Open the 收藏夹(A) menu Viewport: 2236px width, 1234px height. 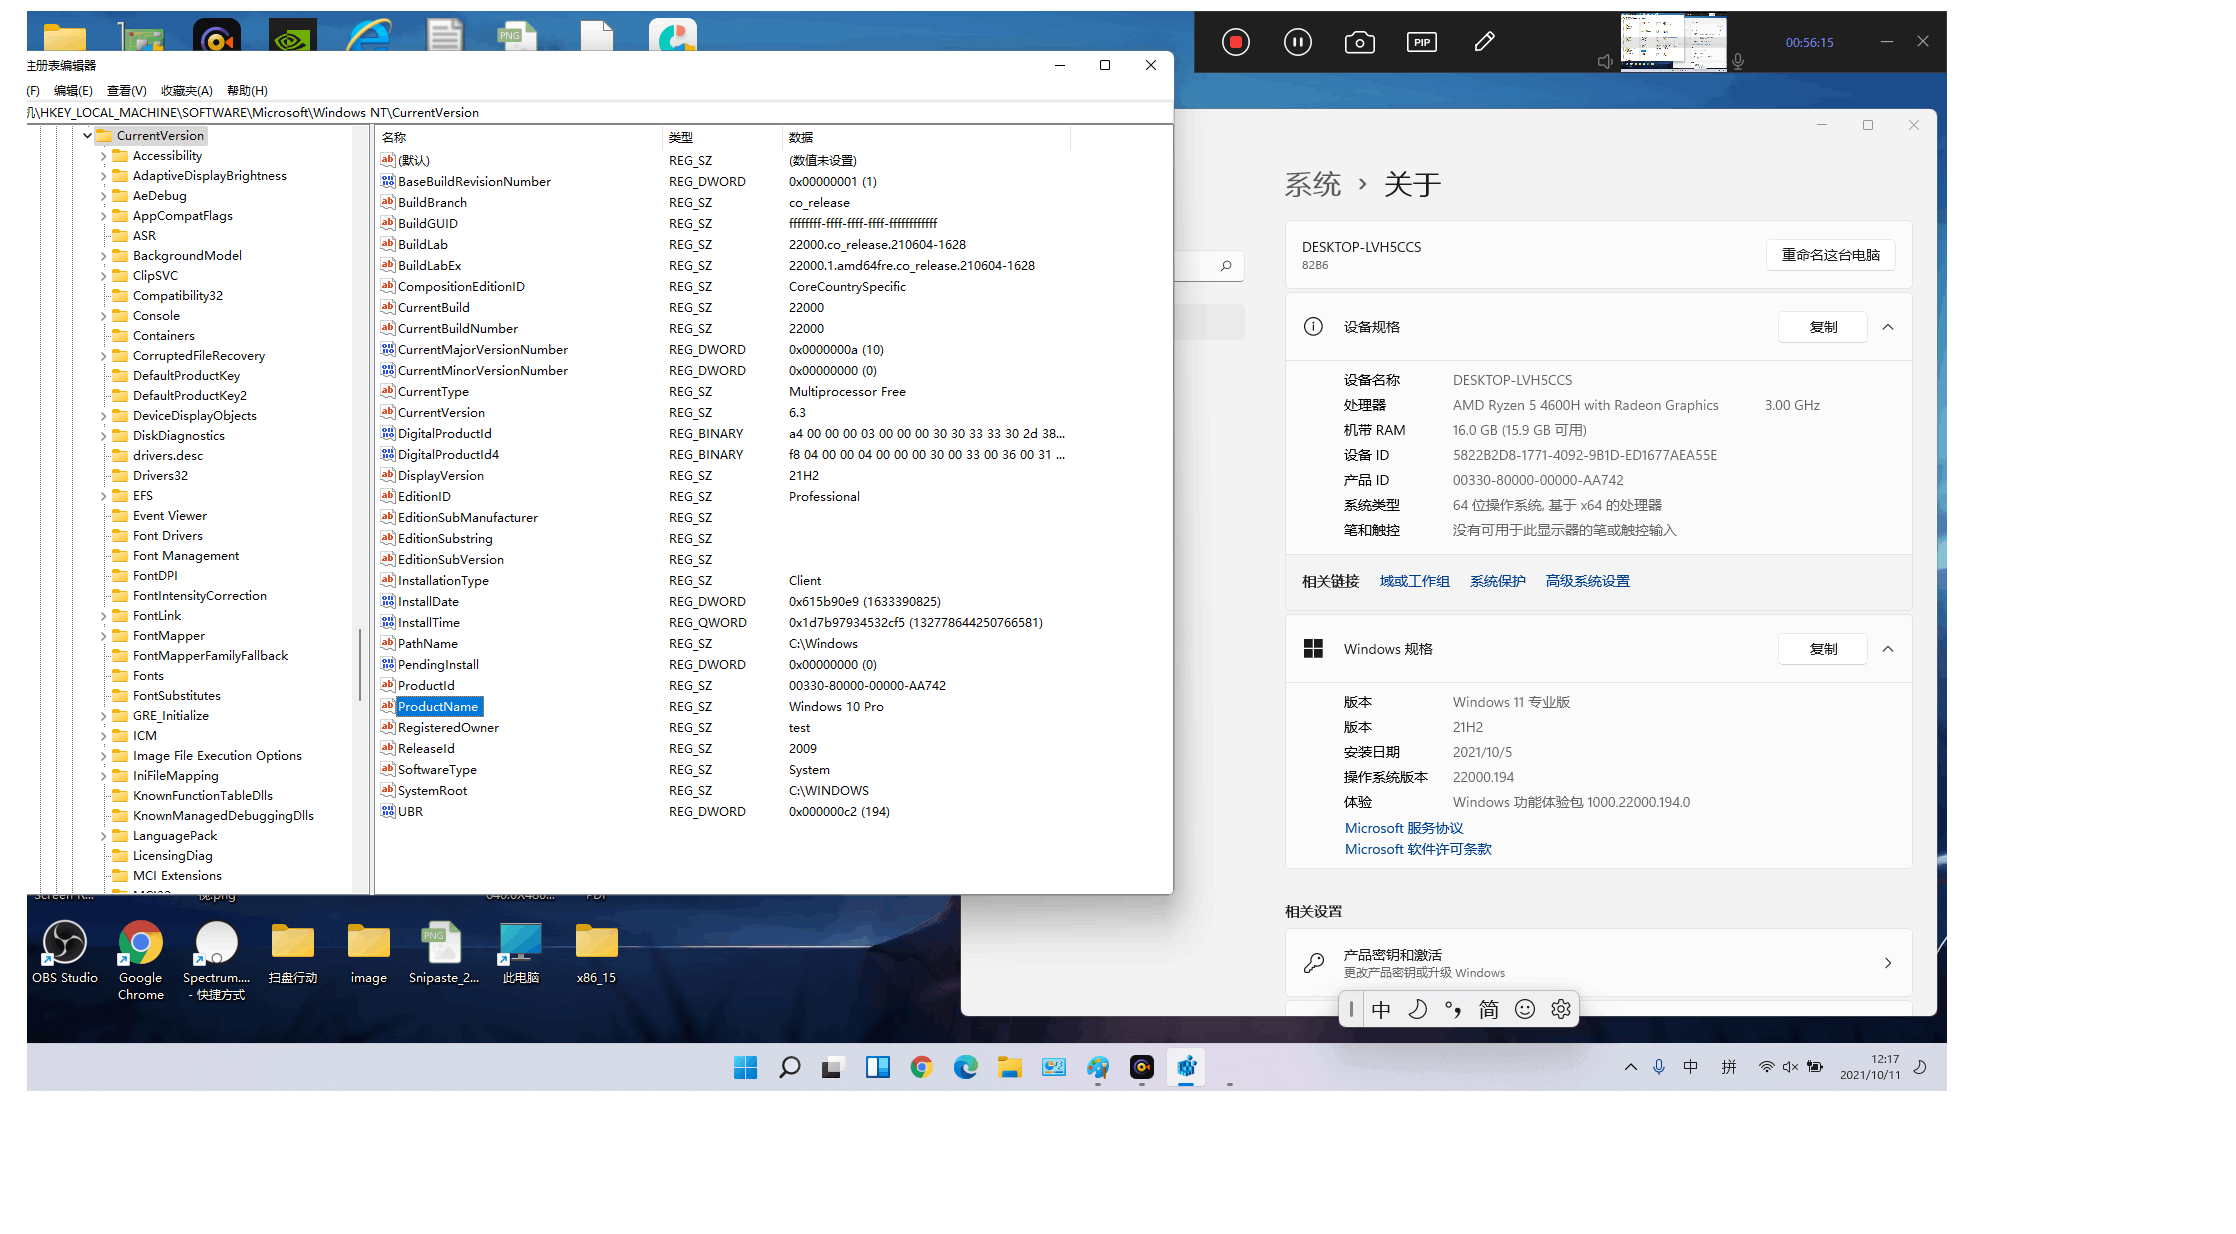186,90
